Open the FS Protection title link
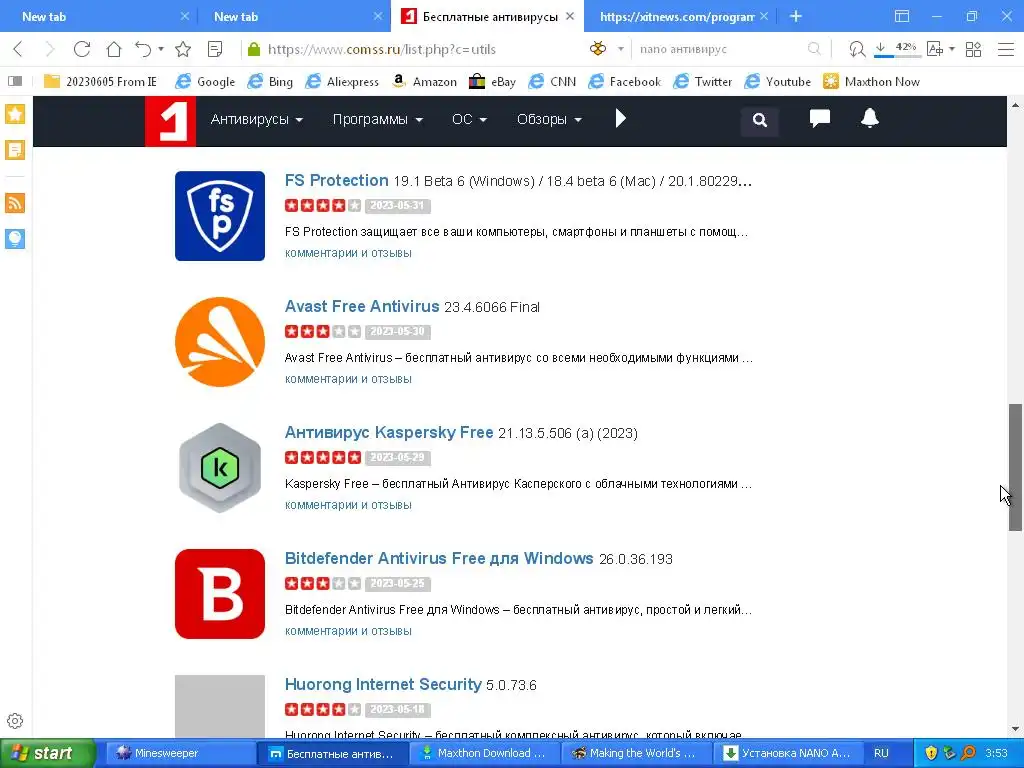The width and height of the screenshot is (1024, 768). pos(336,180)
